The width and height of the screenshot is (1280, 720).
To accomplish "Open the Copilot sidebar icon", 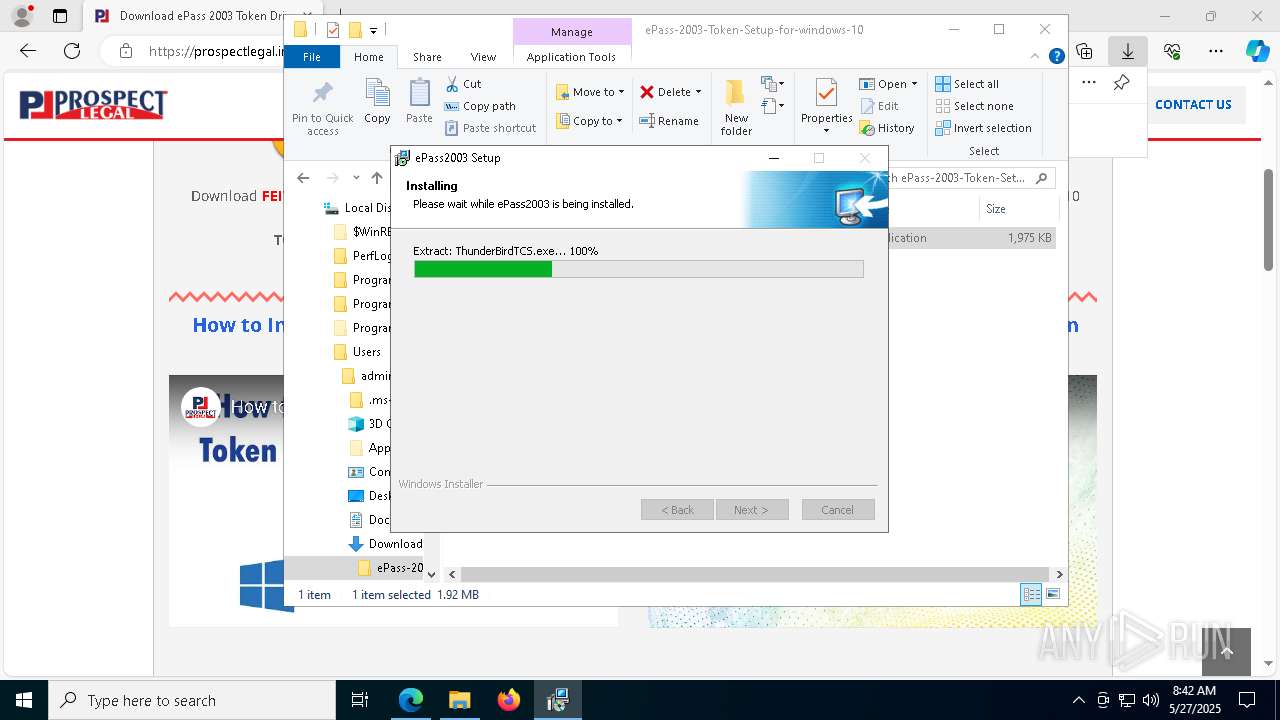I will coord(1257,51).
